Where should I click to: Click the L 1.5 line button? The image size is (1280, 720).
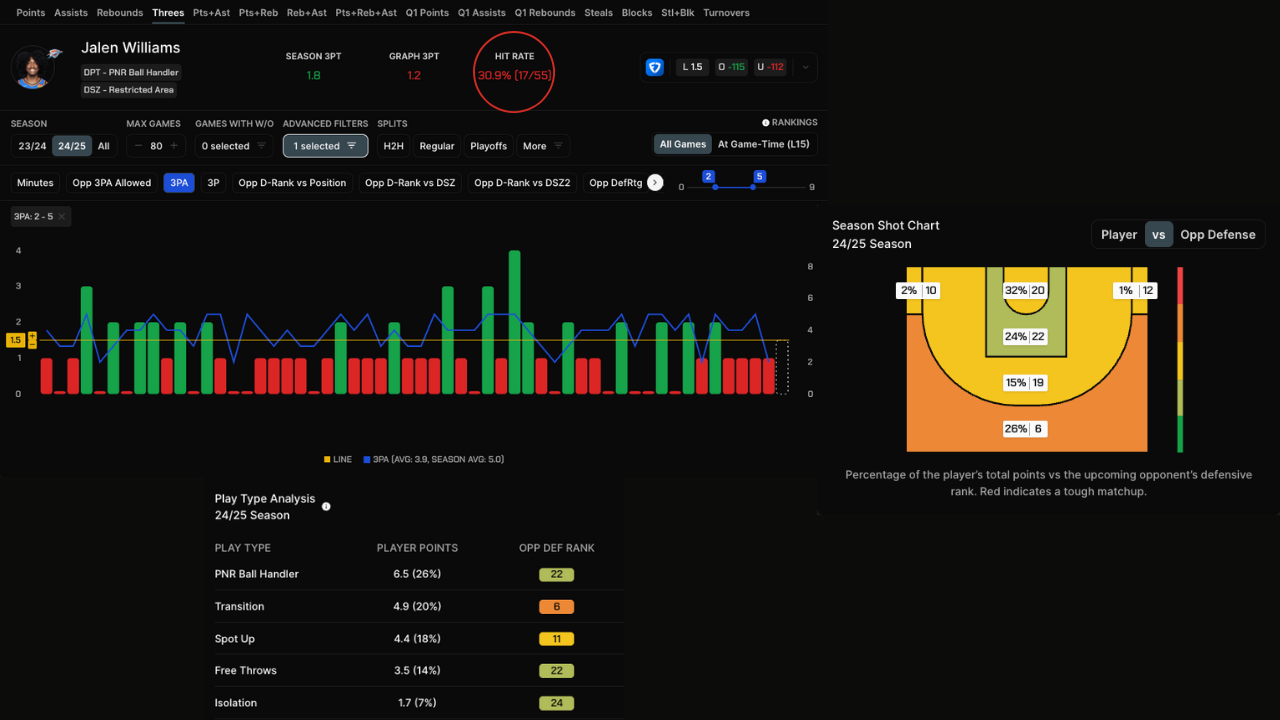693,67
